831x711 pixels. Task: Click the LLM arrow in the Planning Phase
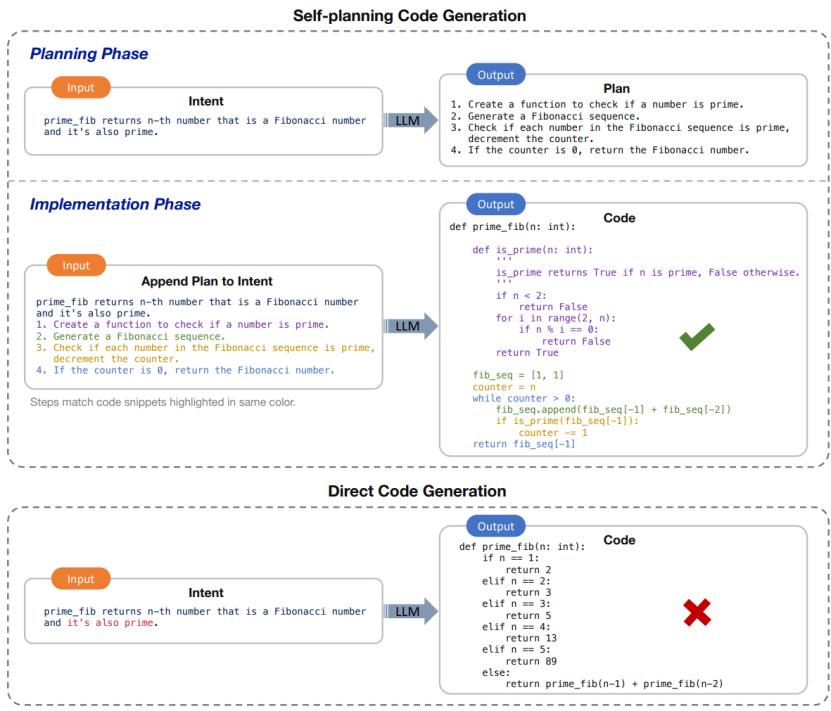(411, 121)
